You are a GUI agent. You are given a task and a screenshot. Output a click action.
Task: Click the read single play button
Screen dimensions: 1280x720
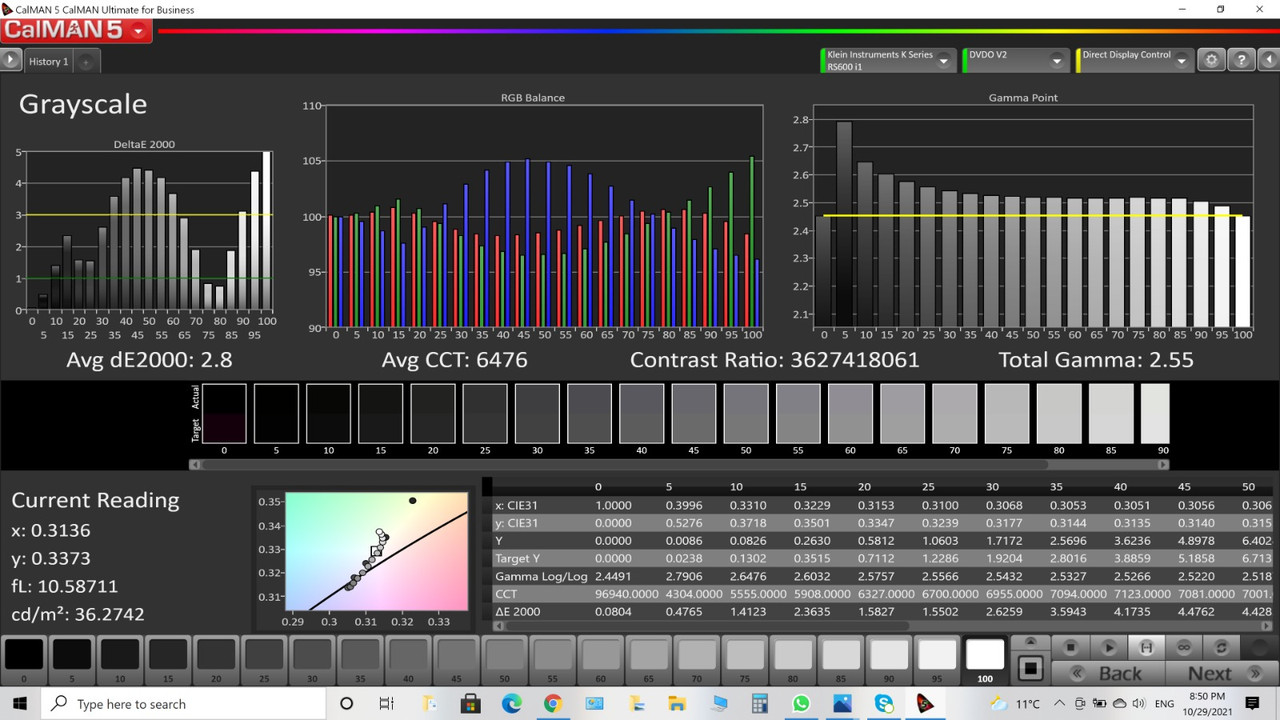tap(1109, 647)
